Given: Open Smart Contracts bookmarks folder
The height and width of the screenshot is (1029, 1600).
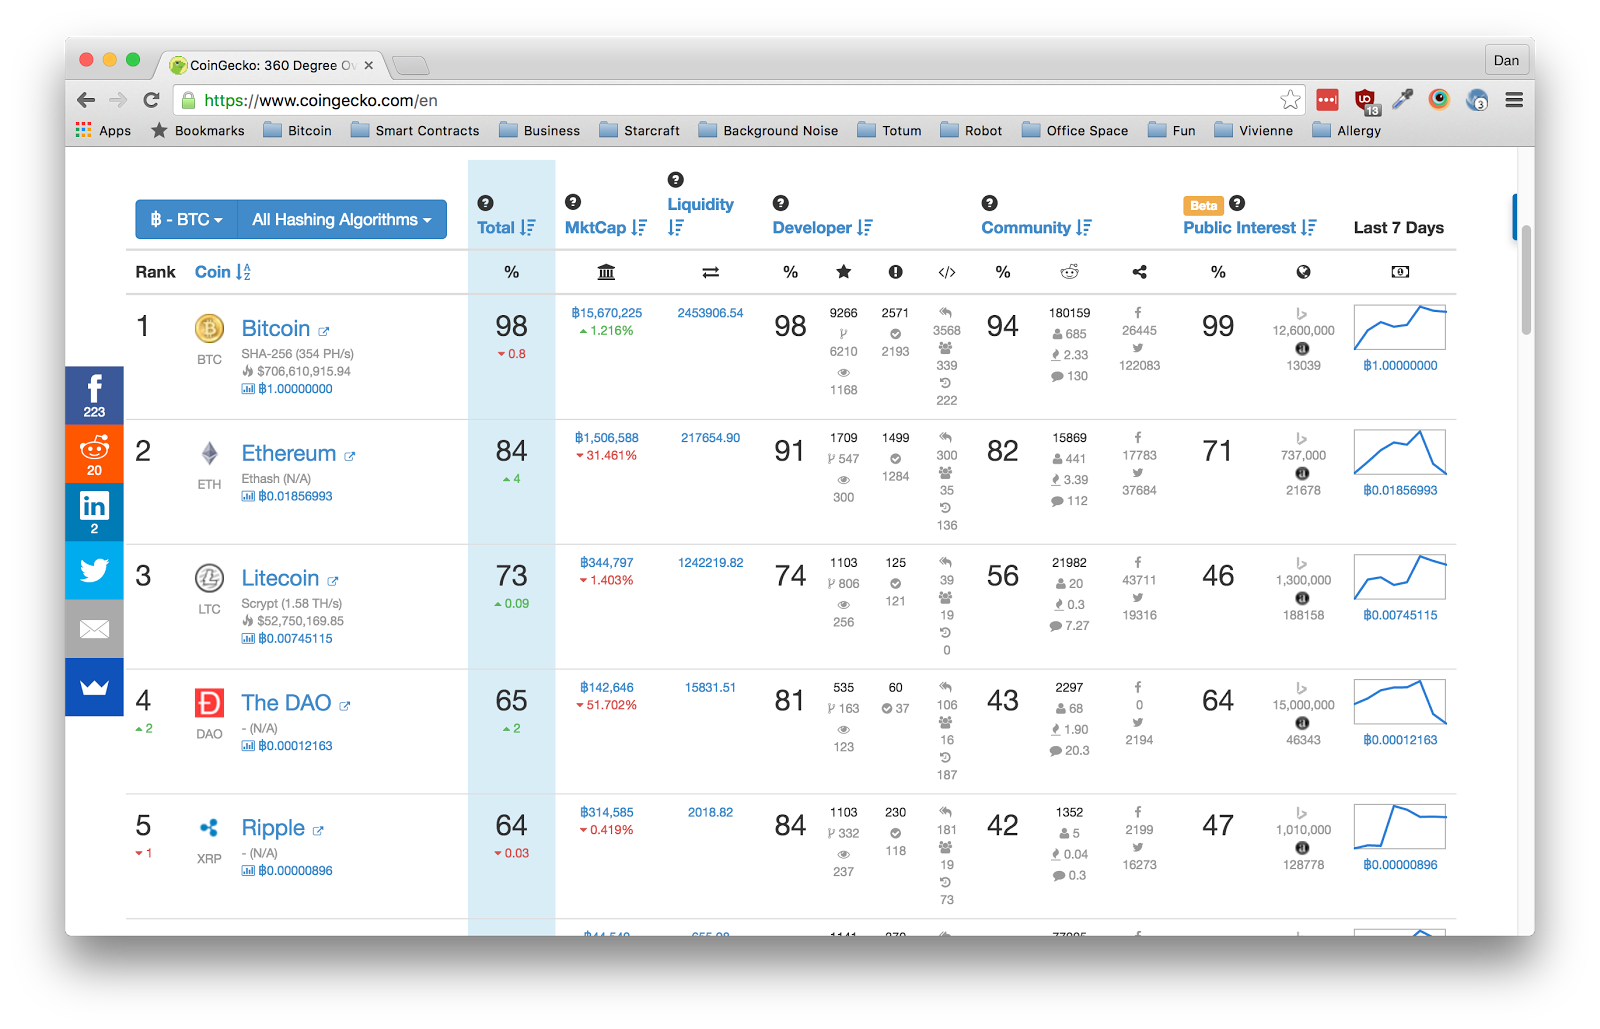Looking at the screenshot, I should click(x=415, y=130).
